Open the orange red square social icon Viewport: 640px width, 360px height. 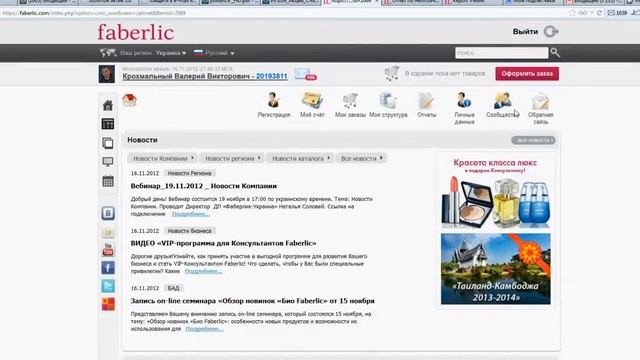pyautogui.click(x=108, y=304)
